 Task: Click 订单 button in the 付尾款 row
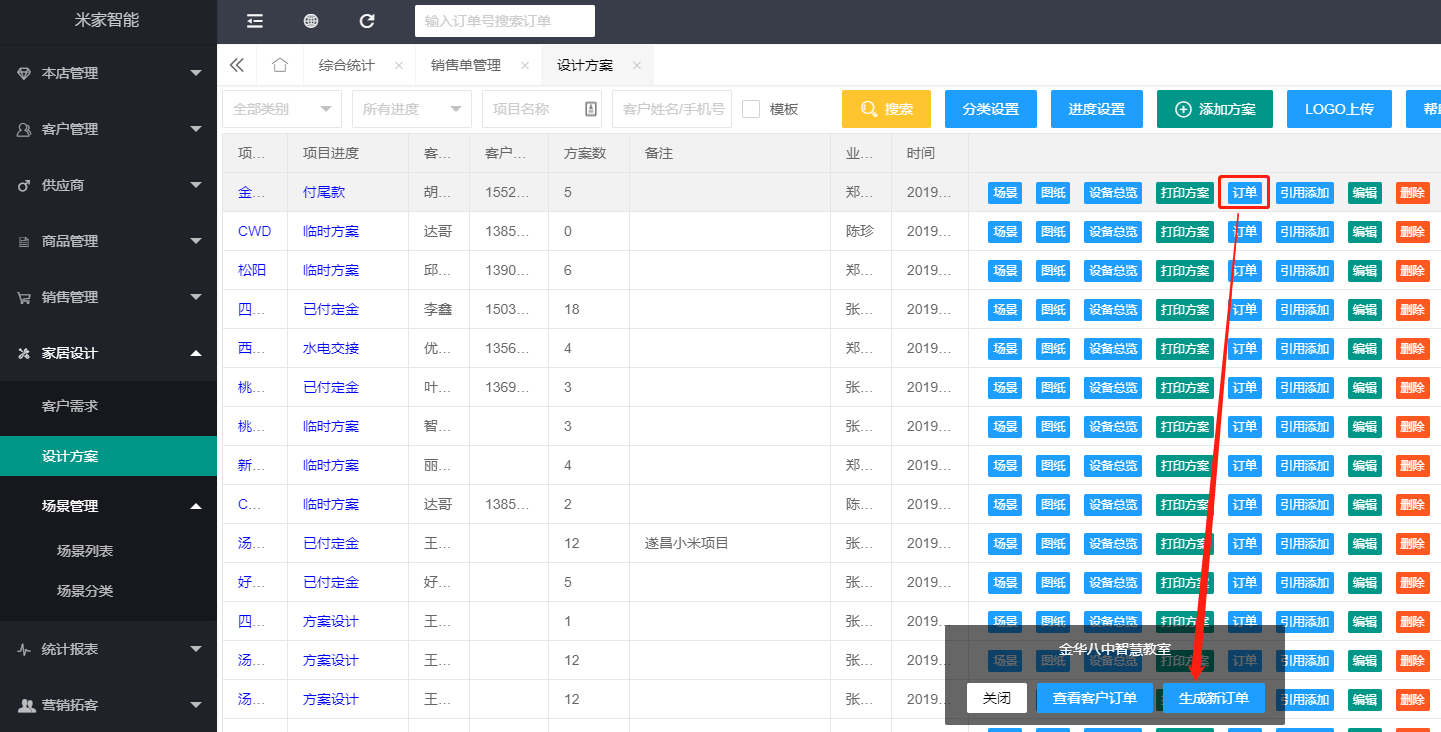(x=1245, y=193)
